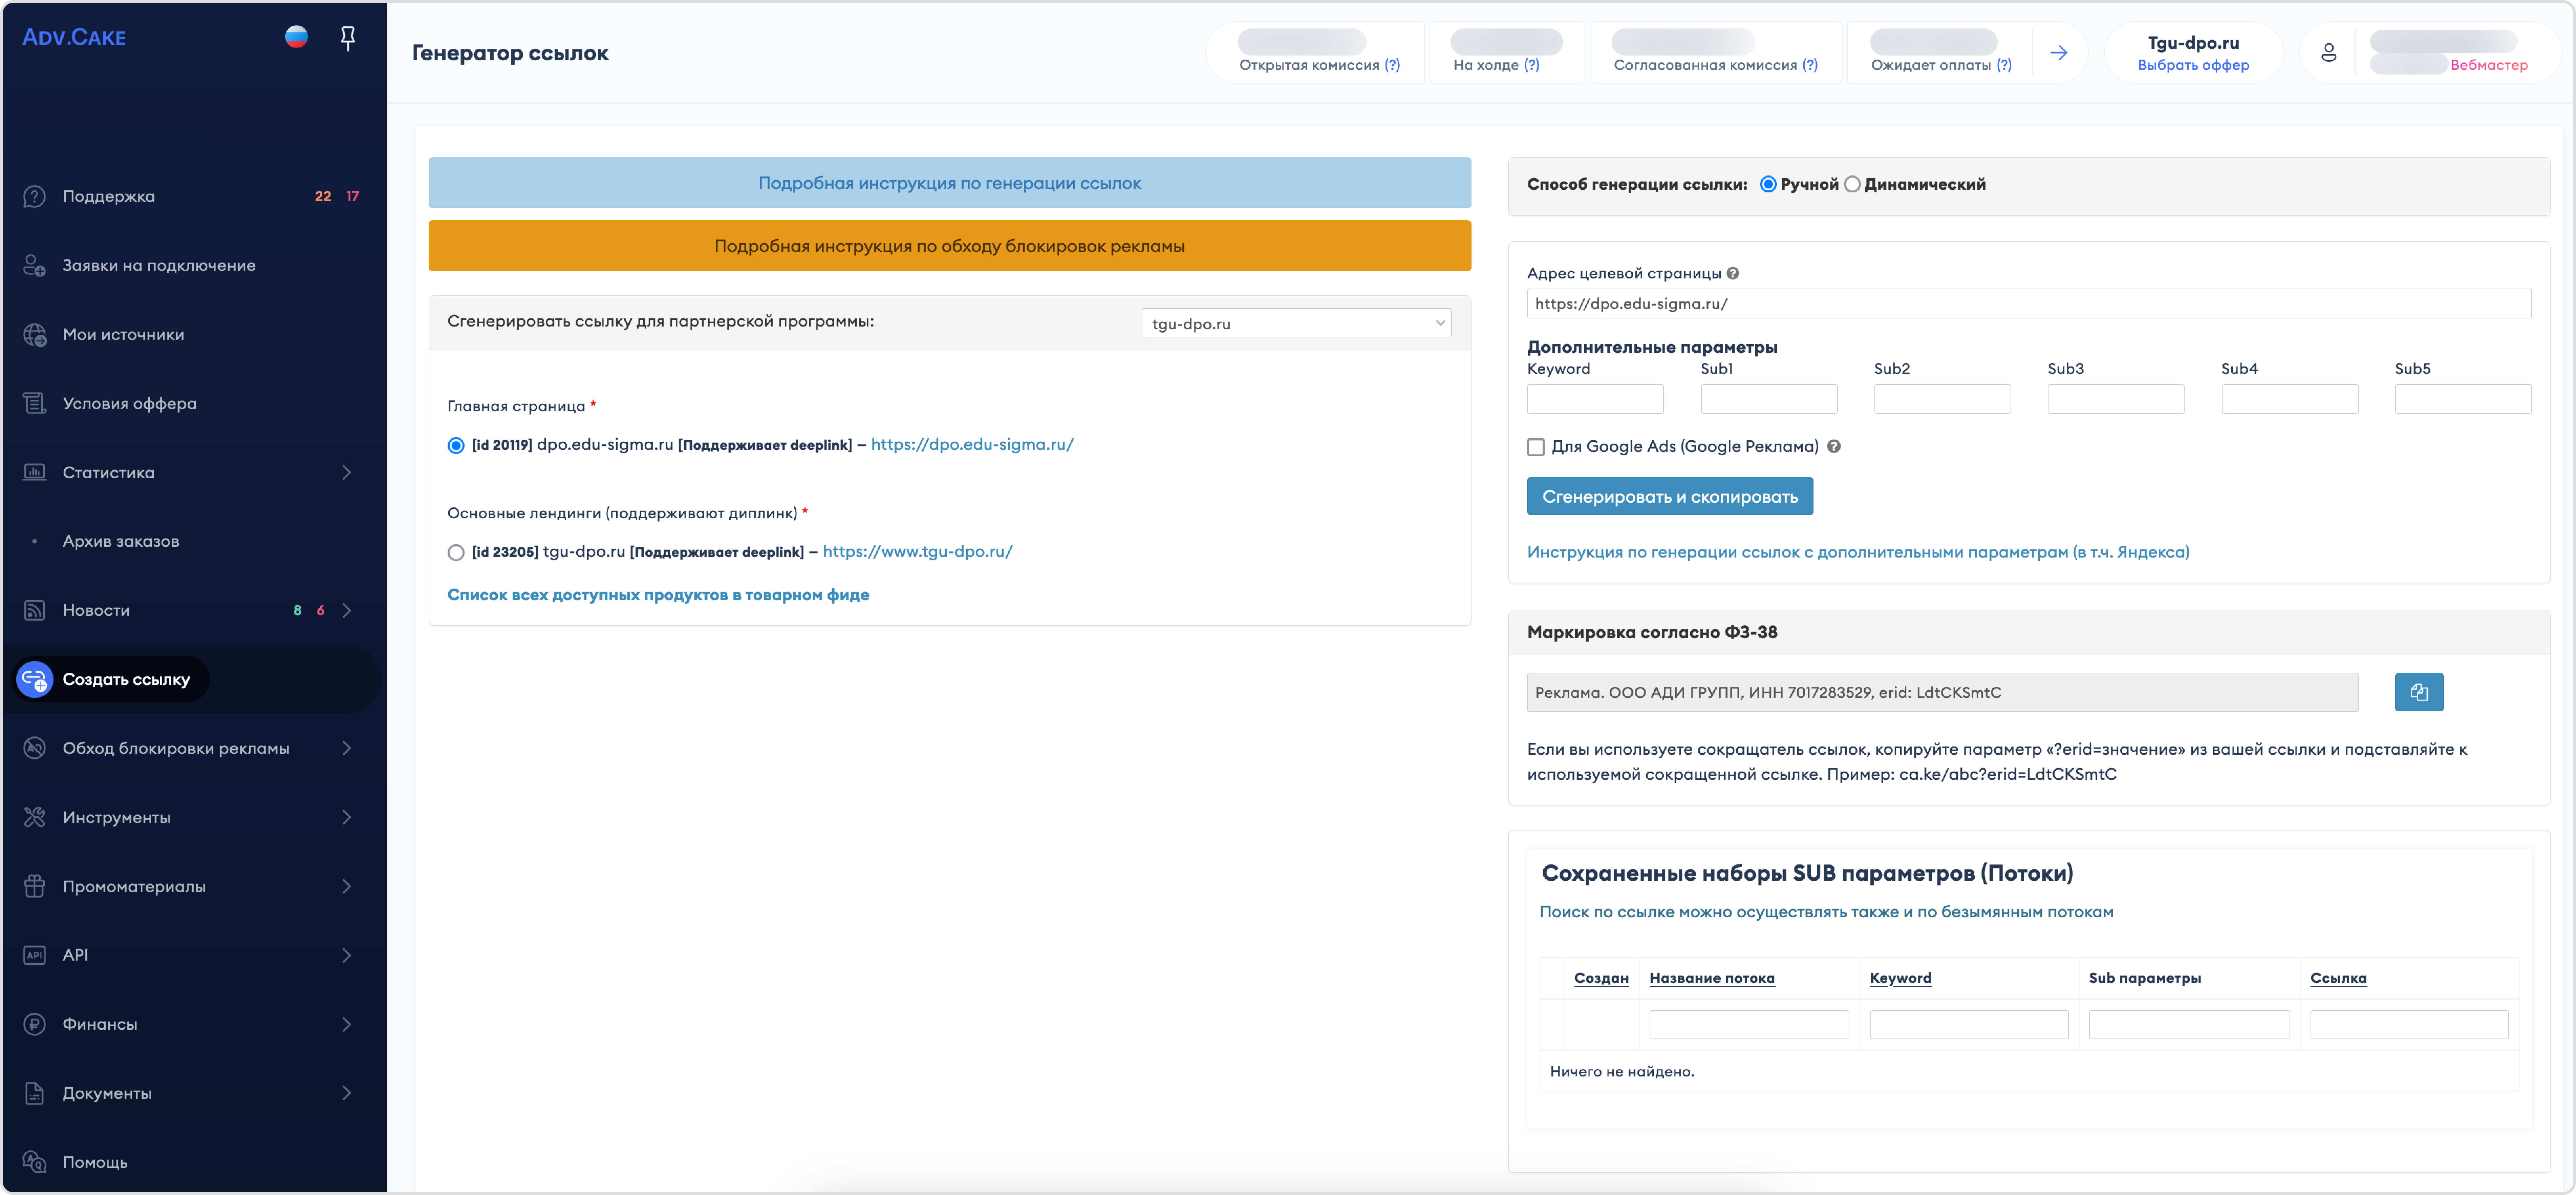Click the Помощь help icon
The width and height of the screenshot is (2576, 1195).
(35, 1162)
